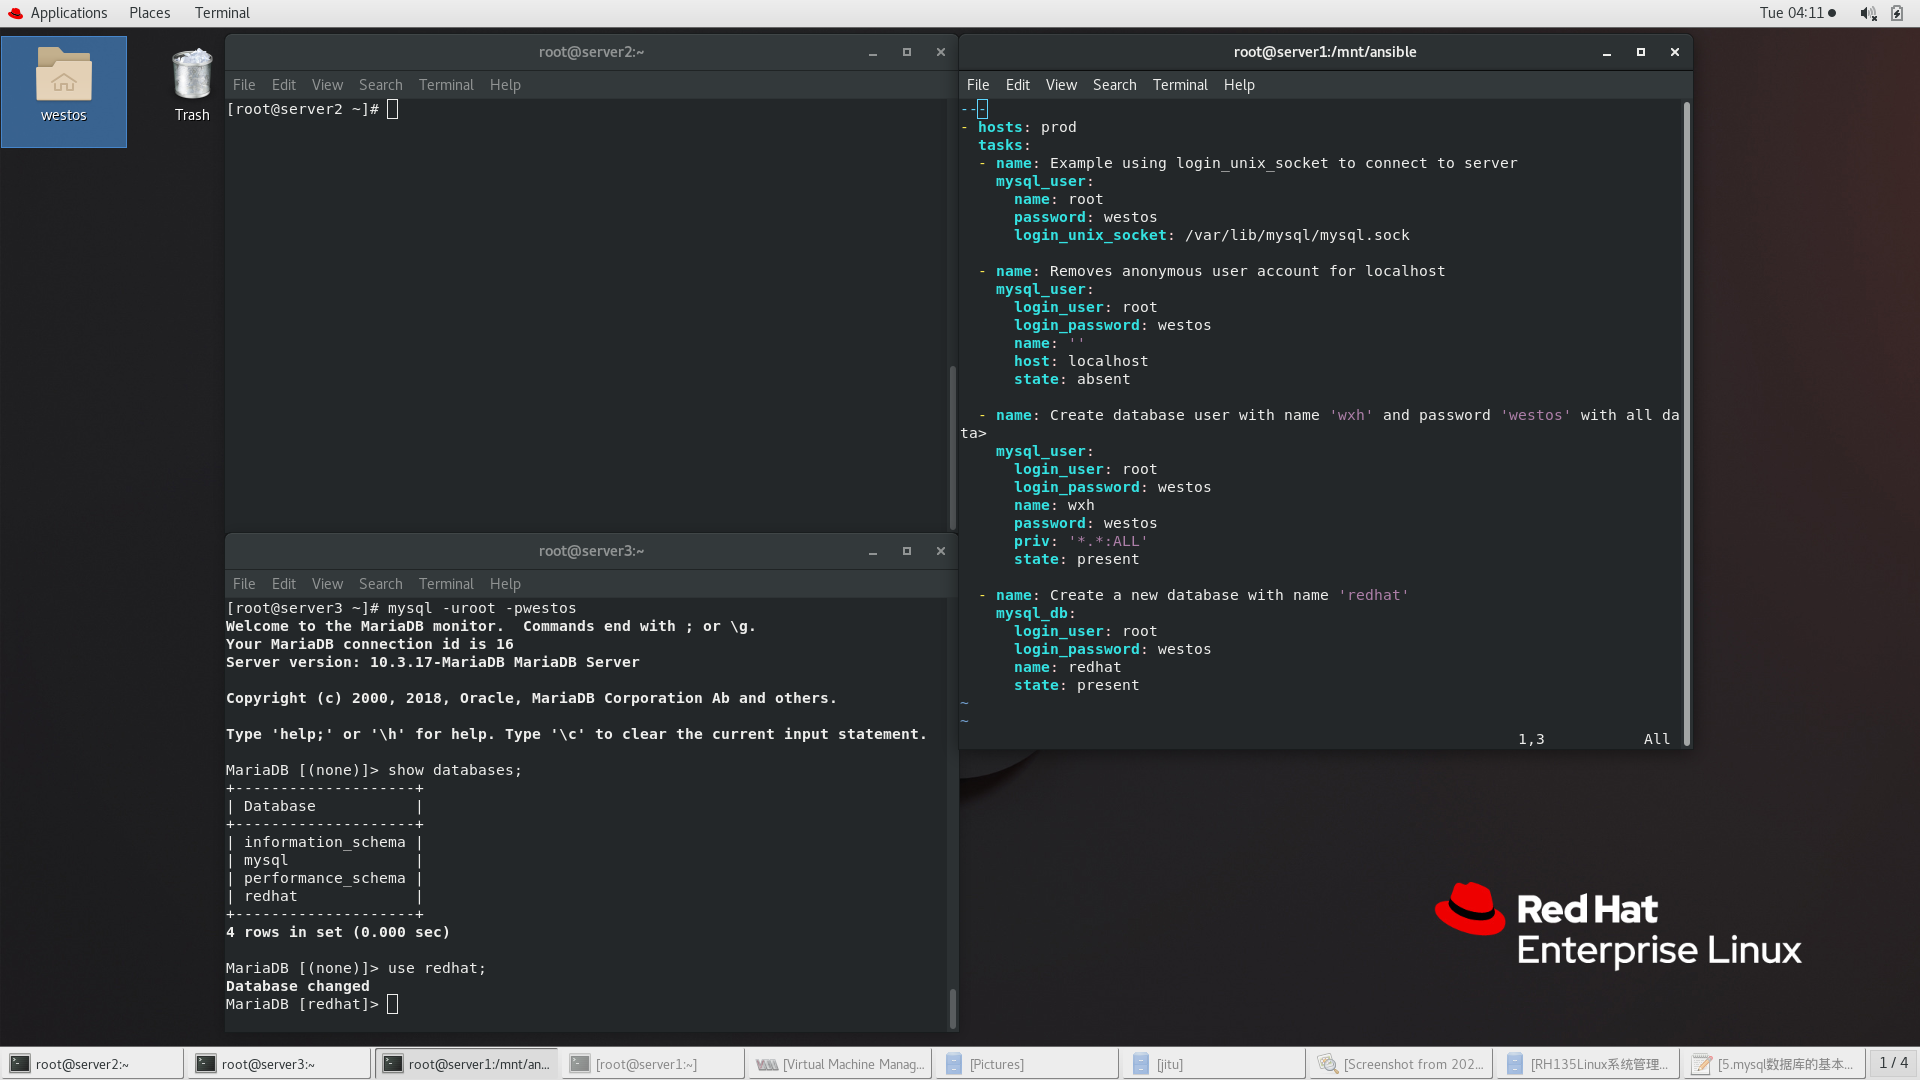Click the volume speaker icon in top bar

point(1867,13)
